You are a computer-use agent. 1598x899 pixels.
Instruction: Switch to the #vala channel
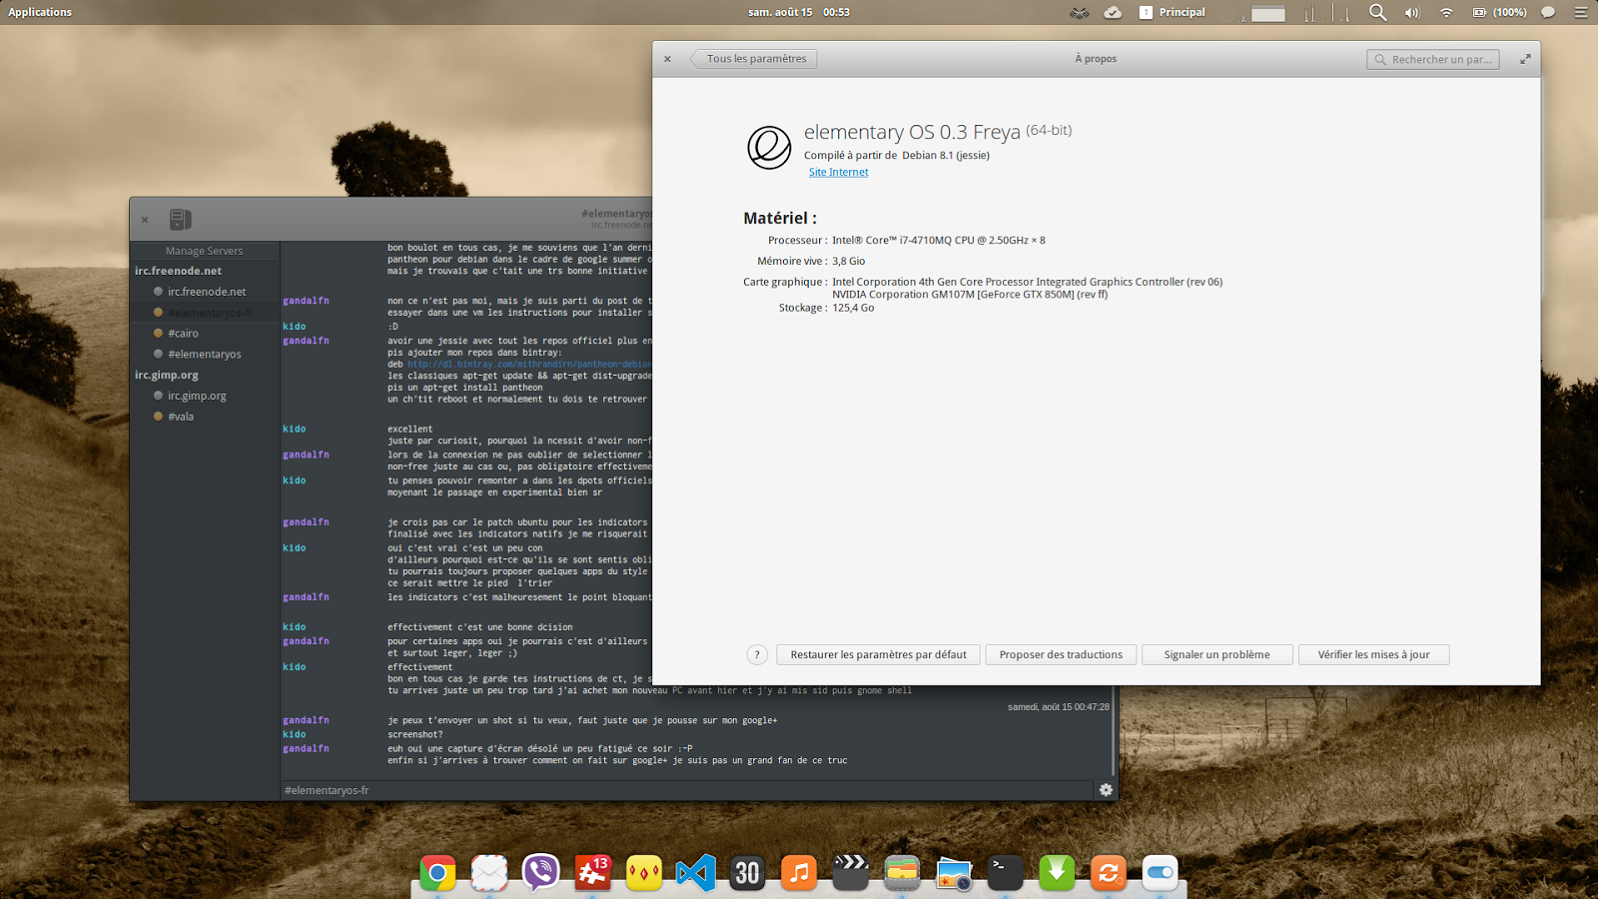(x=181, y=417)
